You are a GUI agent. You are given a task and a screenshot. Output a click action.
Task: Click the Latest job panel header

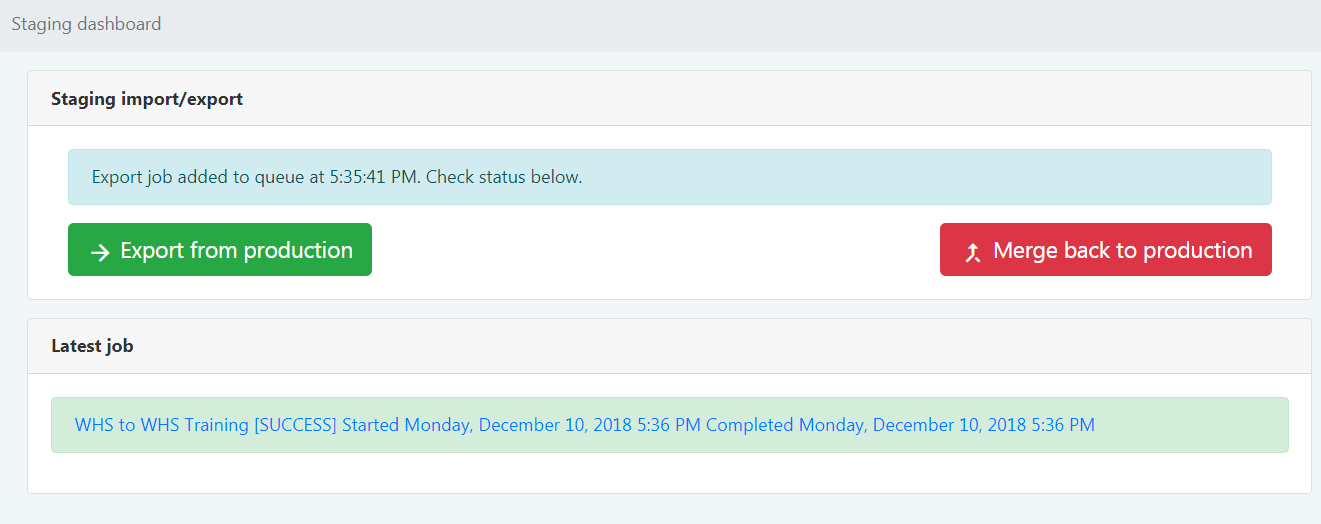coord(92,346)
